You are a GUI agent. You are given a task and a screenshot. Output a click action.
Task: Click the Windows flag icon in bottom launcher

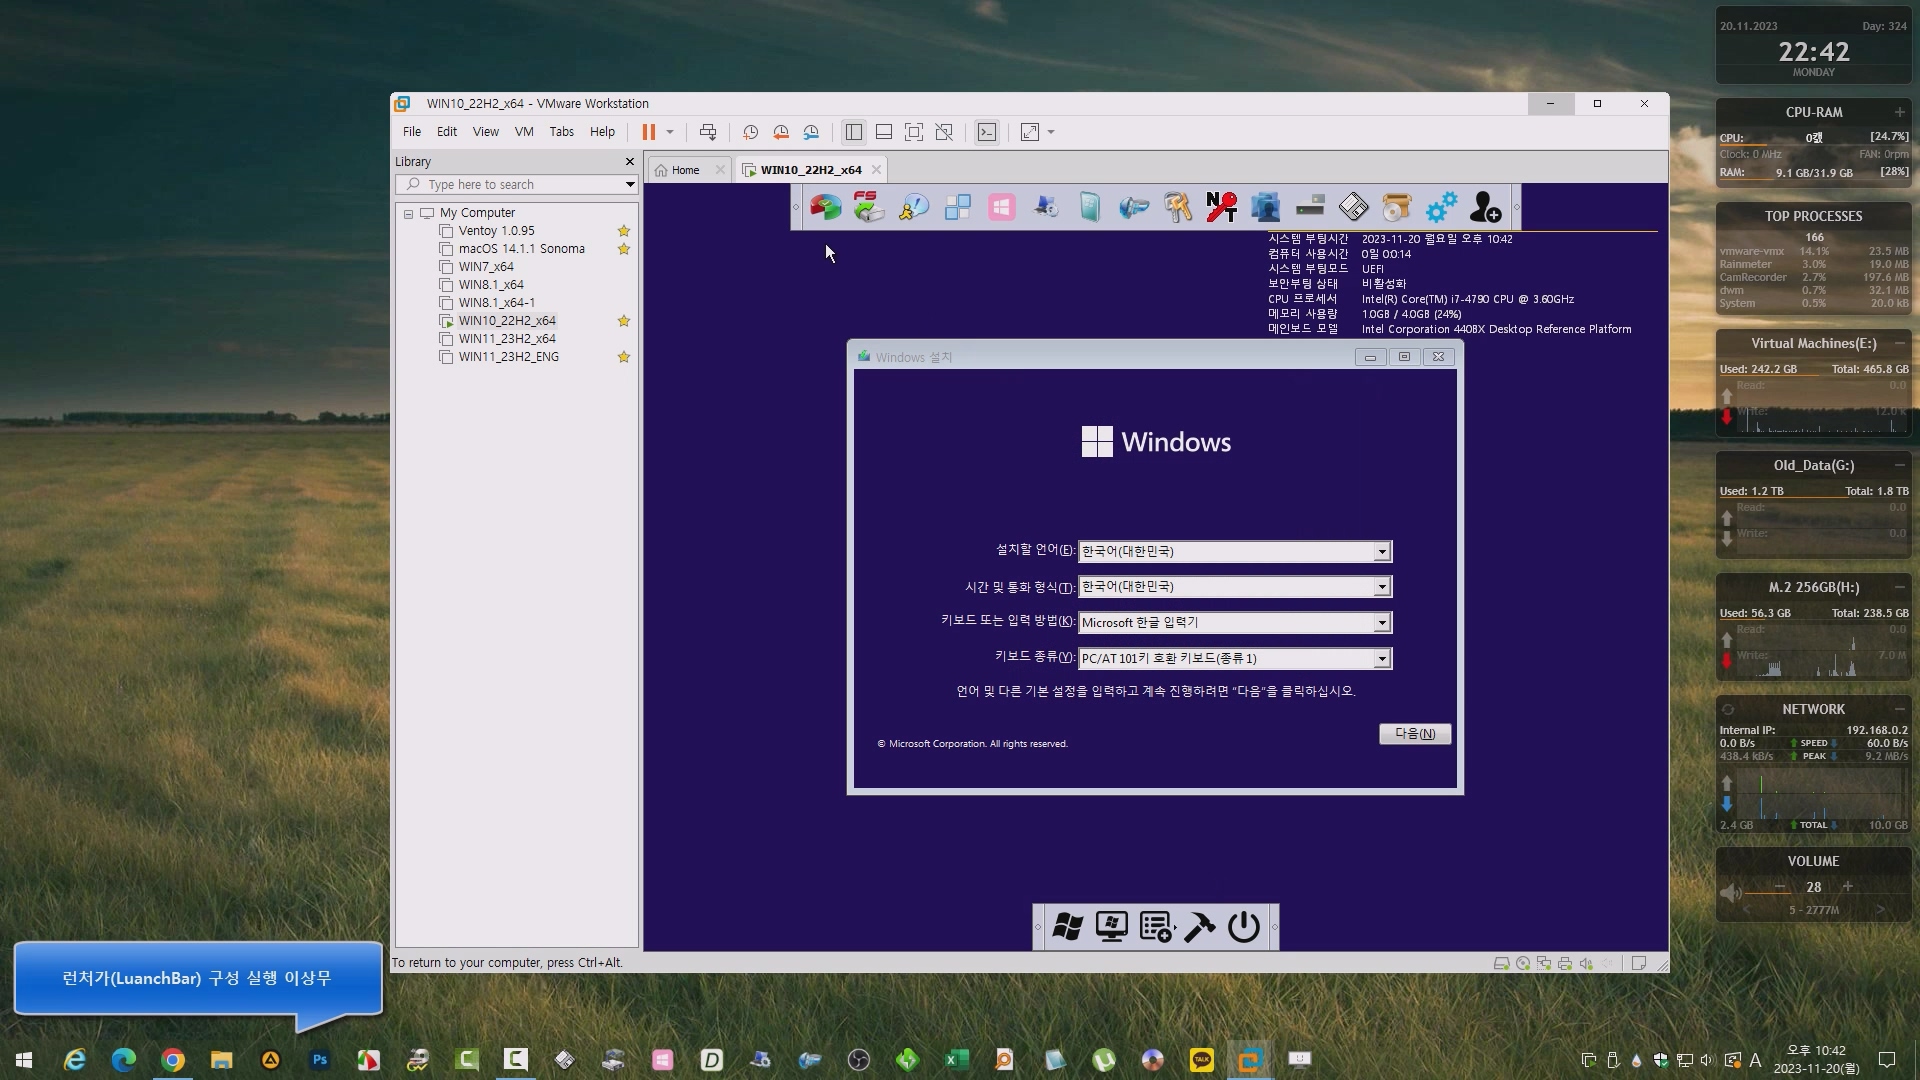tap(1067, 927)
